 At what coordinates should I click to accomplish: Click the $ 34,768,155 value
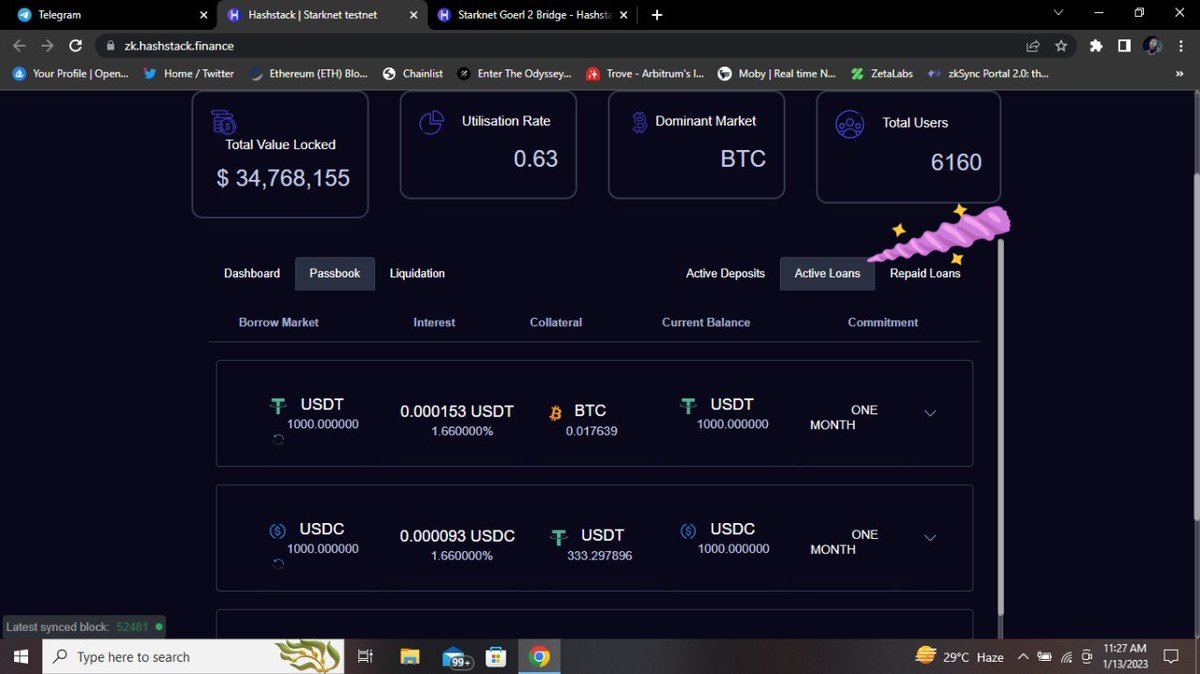click(283, 179)
